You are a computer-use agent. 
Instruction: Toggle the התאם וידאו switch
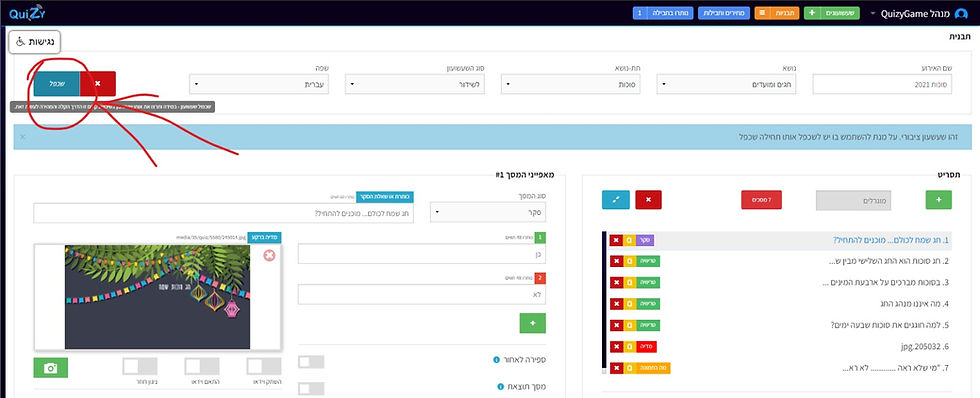click(x=202, y=366)
